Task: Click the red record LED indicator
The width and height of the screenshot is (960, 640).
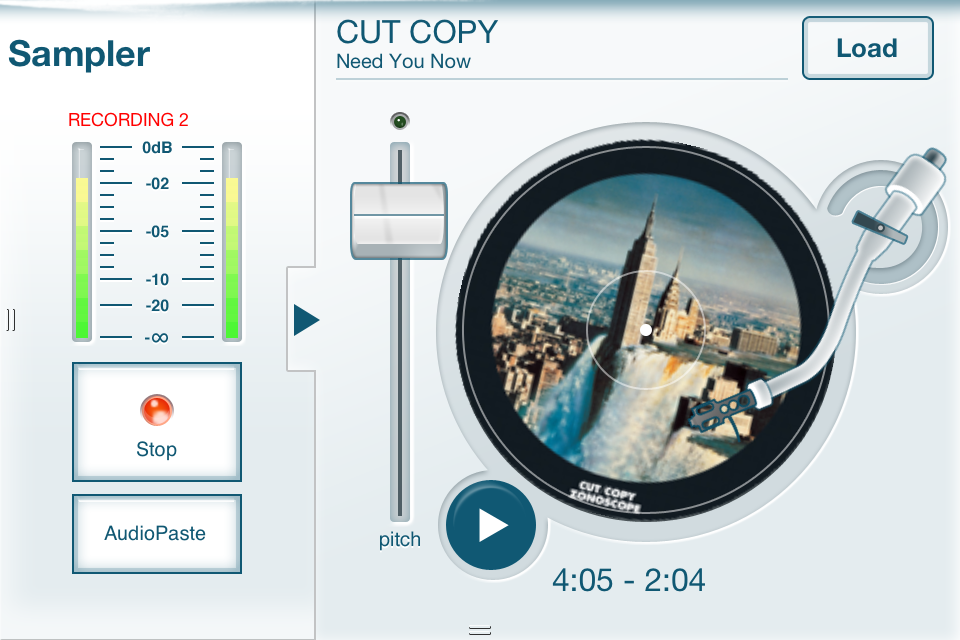Action: (x=157, y=410)
